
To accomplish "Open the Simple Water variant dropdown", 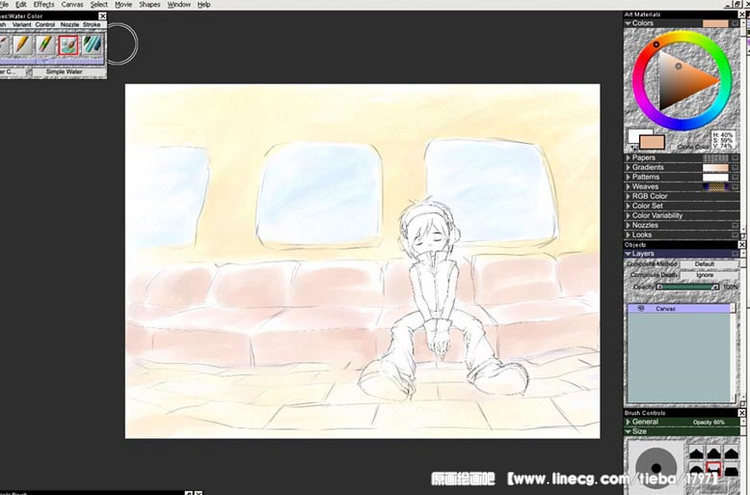I will tap(69, 72).
